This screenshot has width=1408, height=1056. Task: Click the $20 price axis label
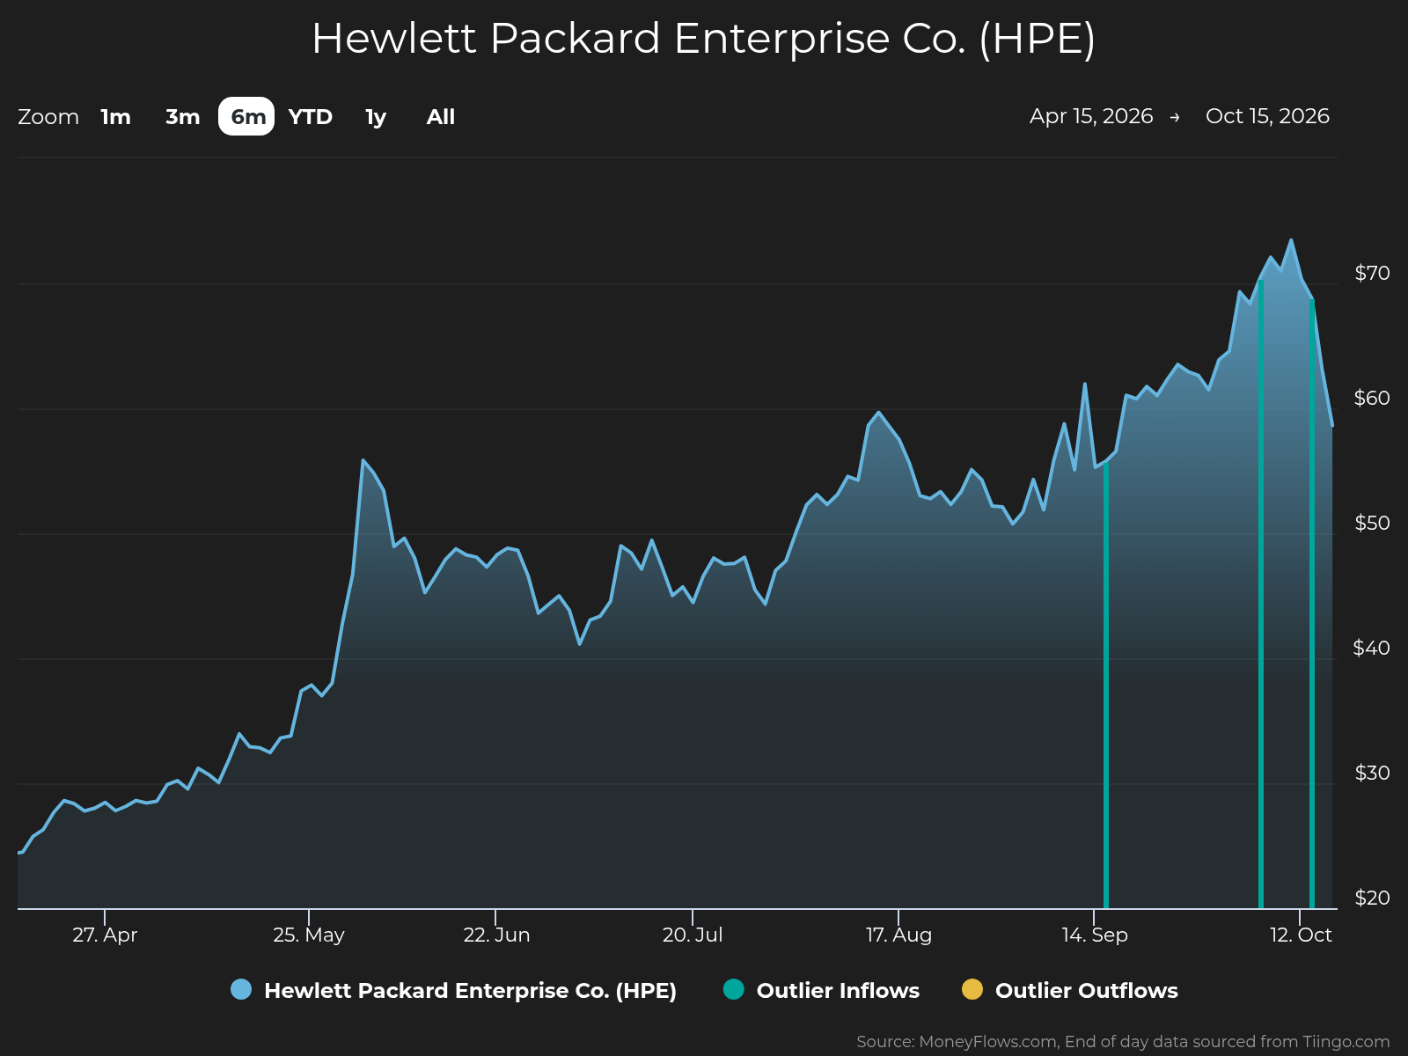pos(1372,898)
